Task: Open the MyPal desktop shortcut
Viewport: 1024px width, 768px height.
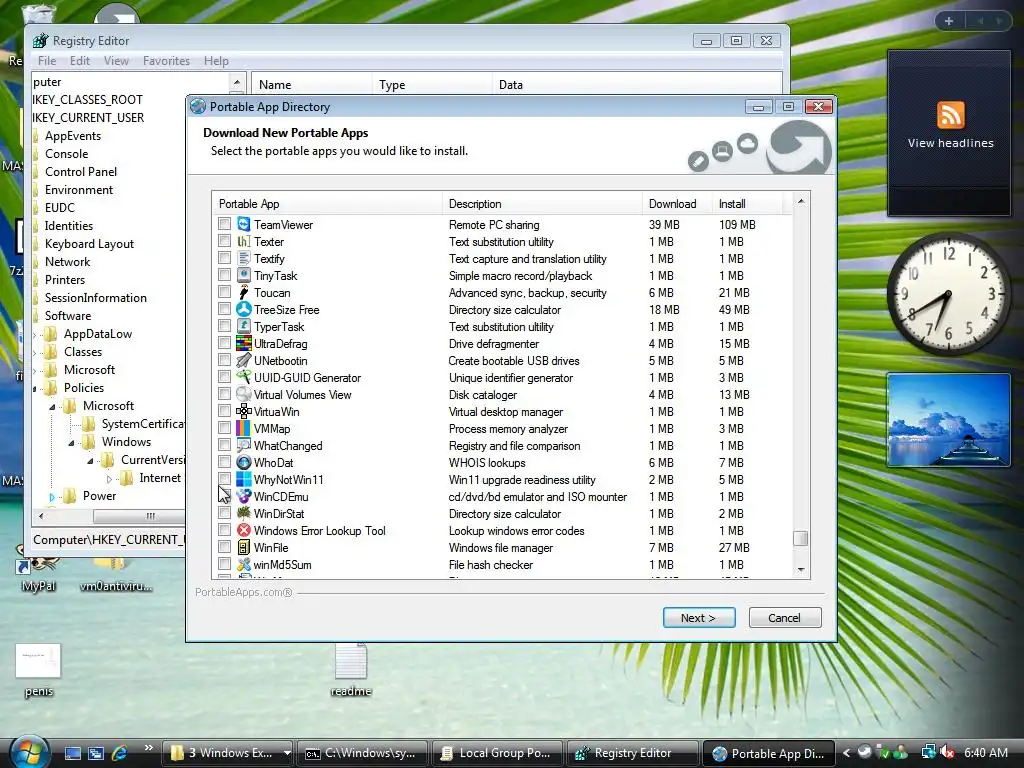Action: 38,569
